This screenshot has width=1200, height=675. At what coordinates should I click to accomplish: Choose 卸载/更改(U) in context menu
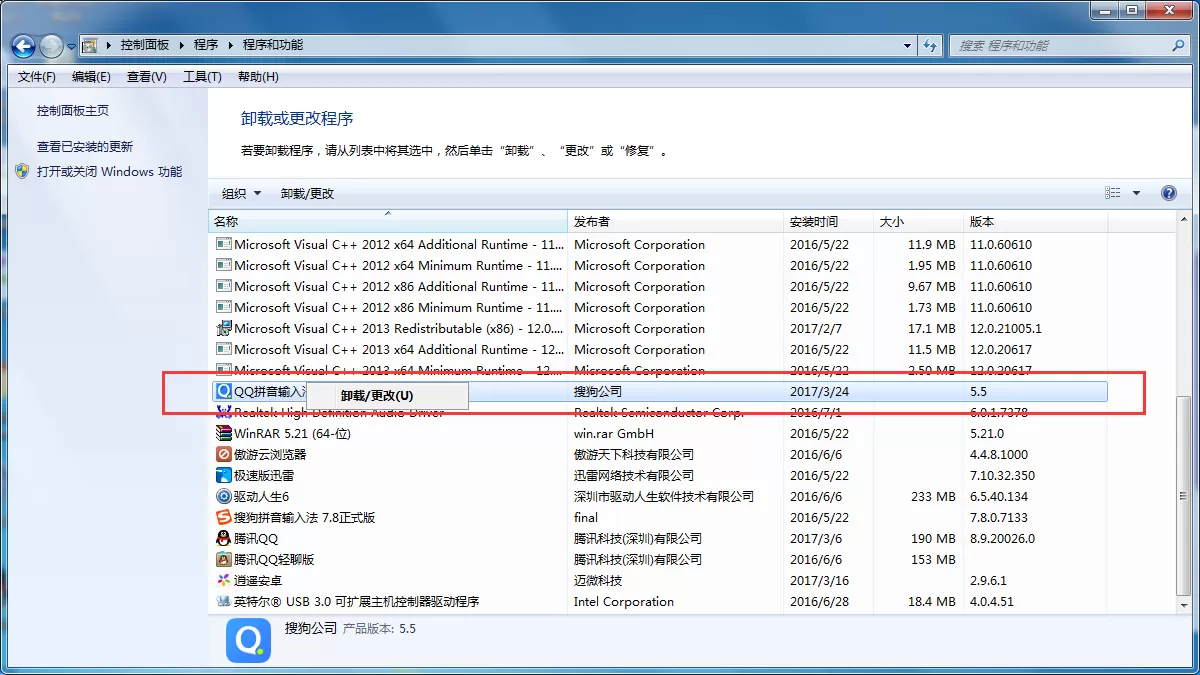click(387, 396)
